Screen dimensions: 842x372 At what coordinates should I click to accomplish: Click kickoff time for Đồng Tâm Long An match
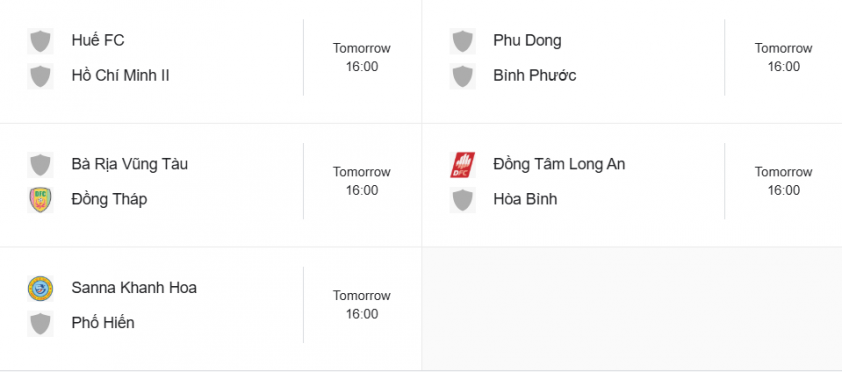pyautogui.click(x=783, y=181)
